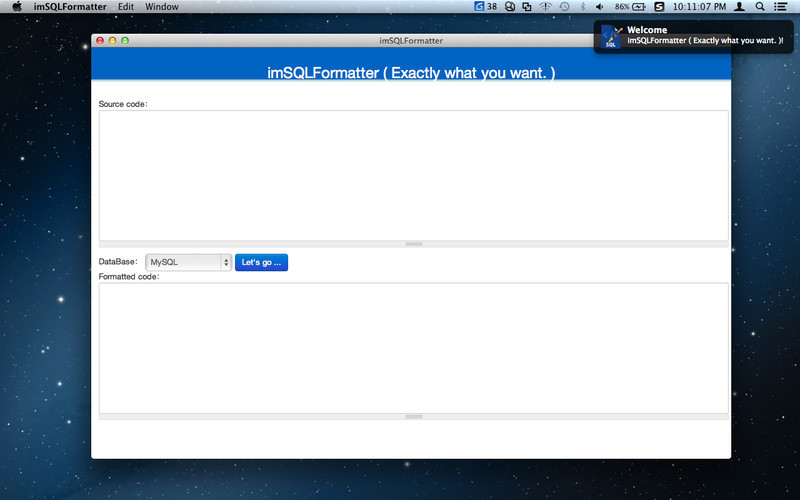Open the Time Machine menu bar icon
This screenshot has height=500, width=800.
[564, 7]
